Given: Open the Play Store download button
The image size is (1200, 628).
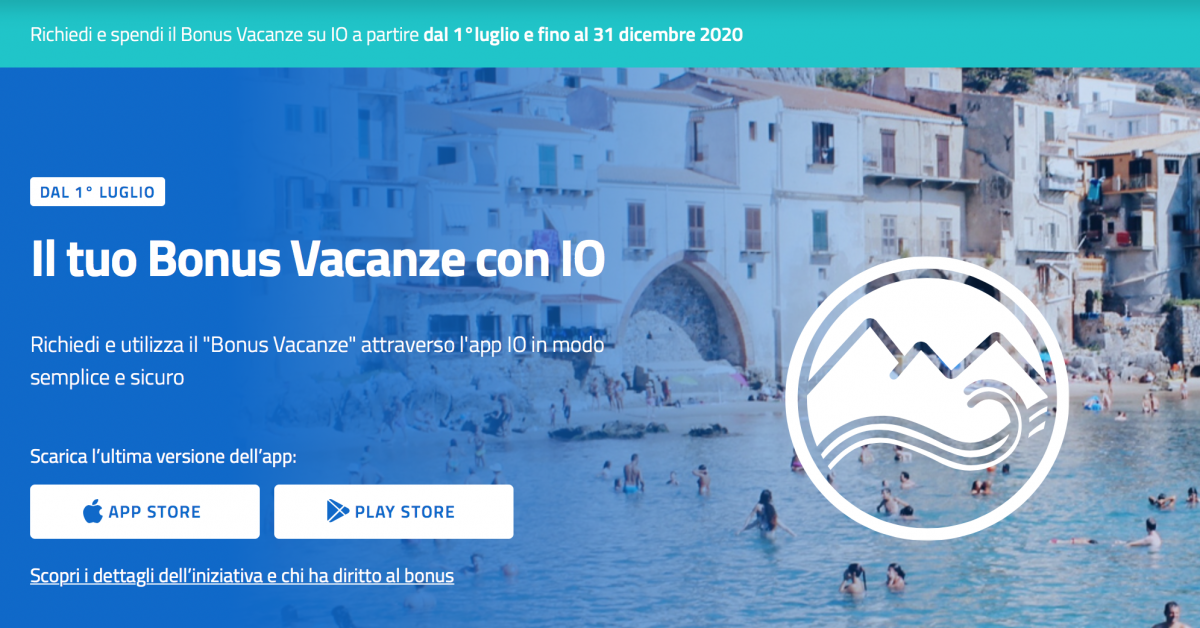Looking at the screenshot, I should coord(394,512).
